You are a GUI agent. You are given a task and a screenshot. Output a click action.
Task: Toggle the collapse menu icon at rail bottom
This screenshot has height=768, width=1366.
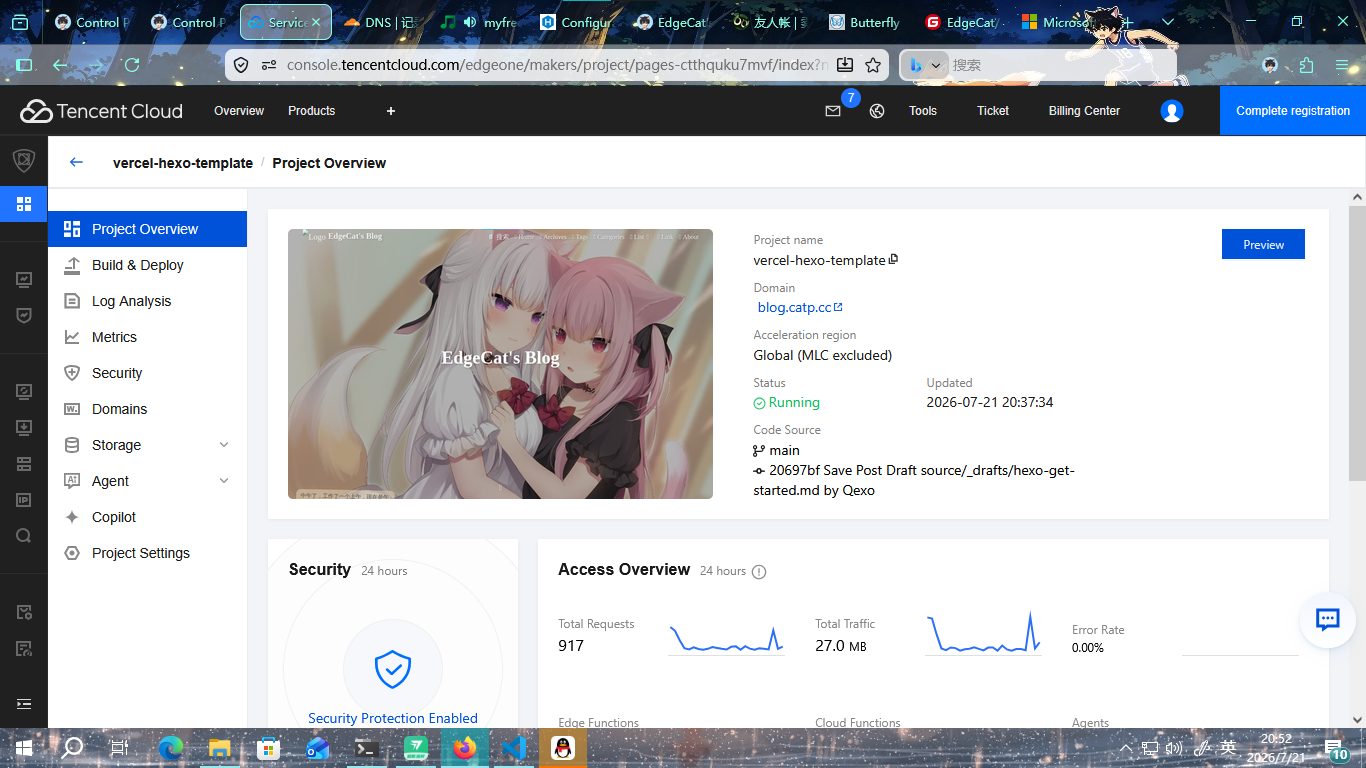[24, 704]
